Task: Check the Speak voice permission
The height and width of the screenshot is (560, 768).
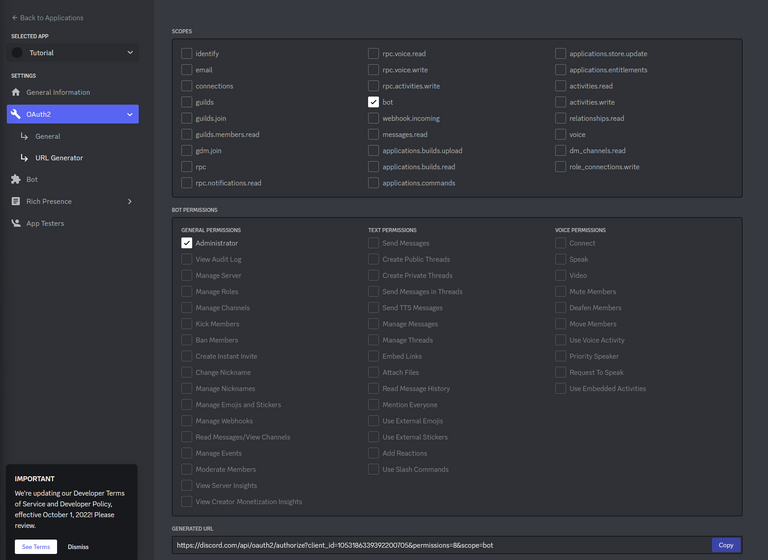Action: pos(560,259)
